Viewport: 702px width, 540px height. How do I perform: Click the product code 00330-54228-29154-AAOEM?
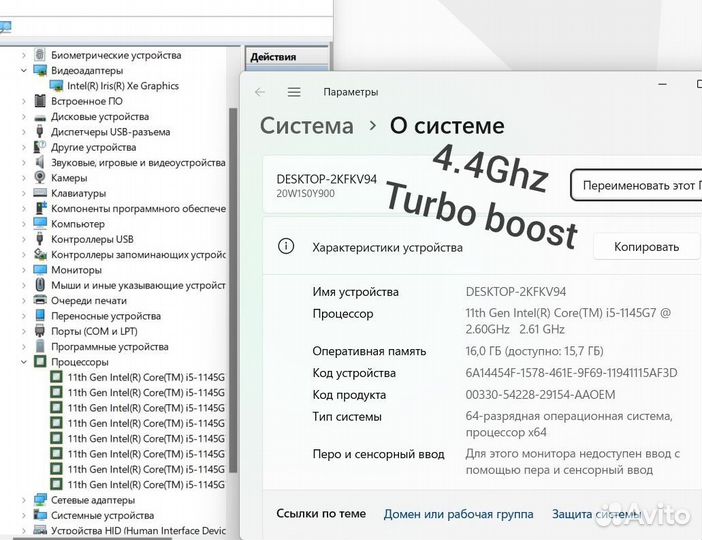[x=540, y=394]
